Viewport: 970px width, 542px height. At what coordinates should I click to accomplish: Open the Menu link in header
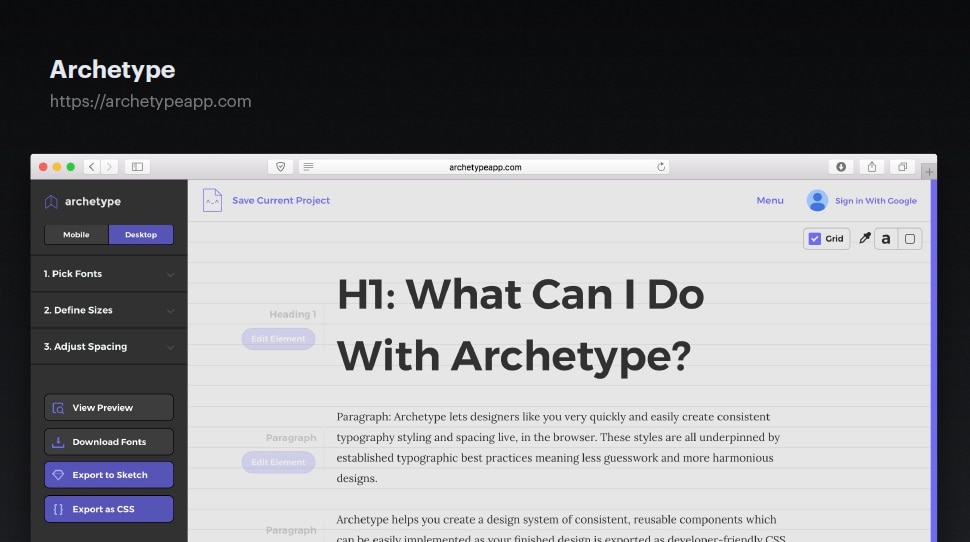click(x=770, y=200)
